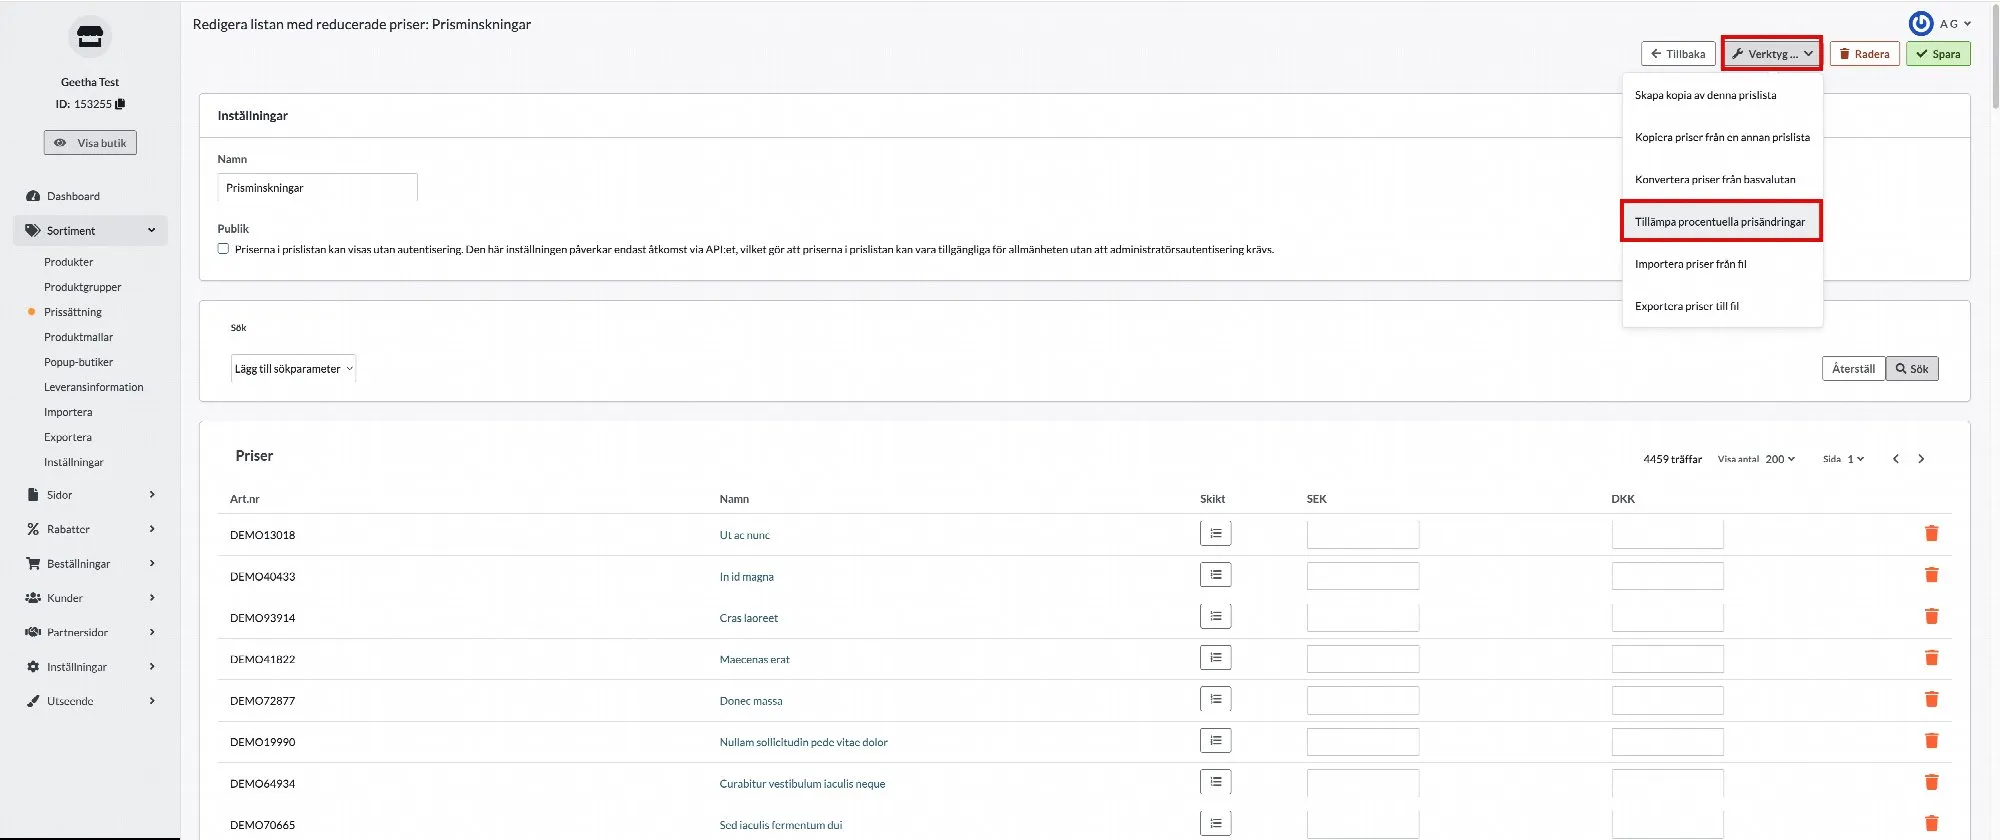
Task: Open the Ut ac nunc product link
Action: click(745, 535)
